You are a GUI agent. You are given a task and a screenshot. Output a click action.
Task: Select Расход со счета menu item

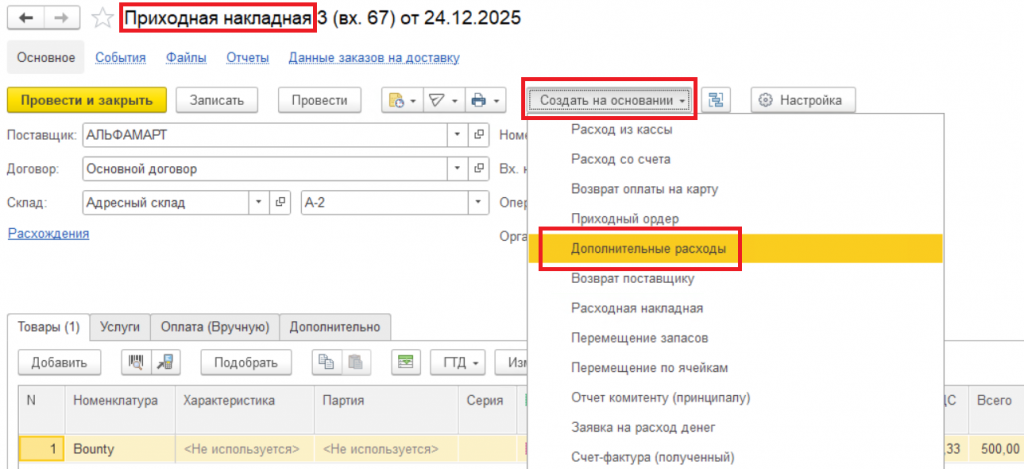click(x=735, y=159)
